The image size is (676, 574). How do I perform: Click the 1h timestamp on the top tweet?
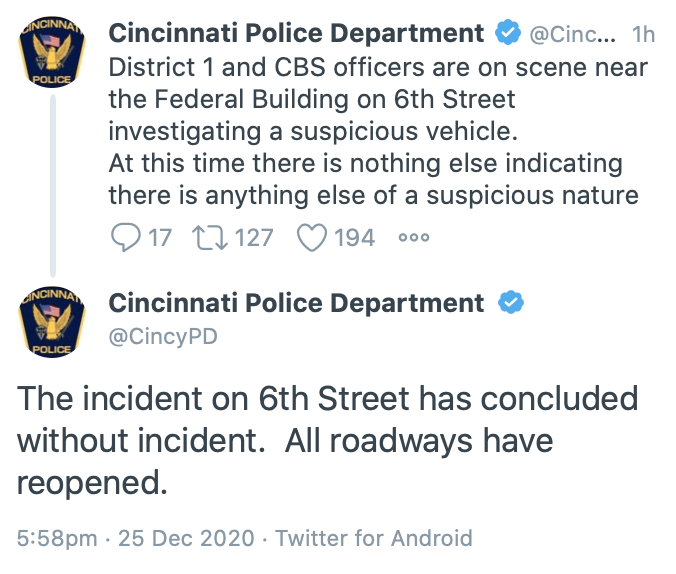click(643, 34)
